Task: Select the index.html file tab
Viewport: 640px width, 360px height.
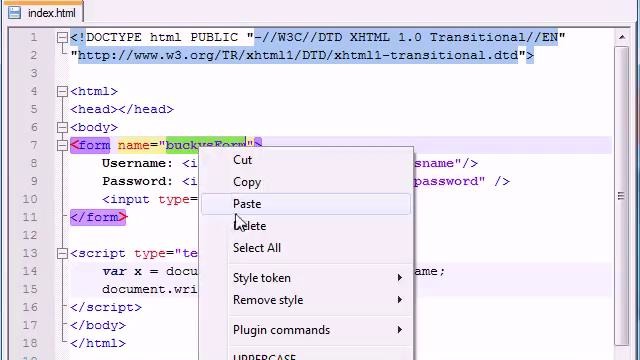Action: point(45,13)
